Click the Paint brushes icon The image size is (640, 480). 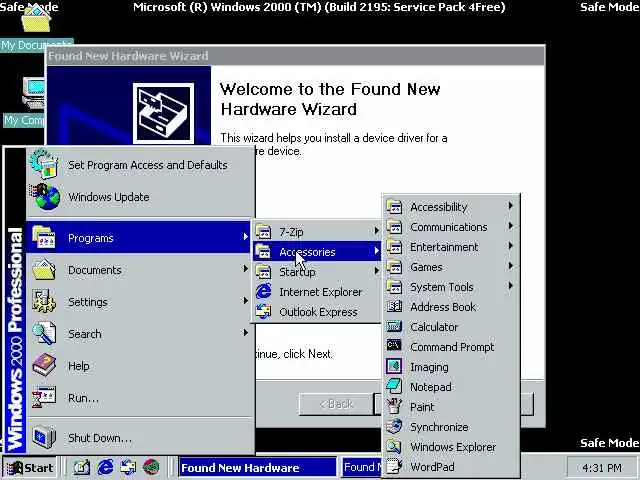[394, 406]
